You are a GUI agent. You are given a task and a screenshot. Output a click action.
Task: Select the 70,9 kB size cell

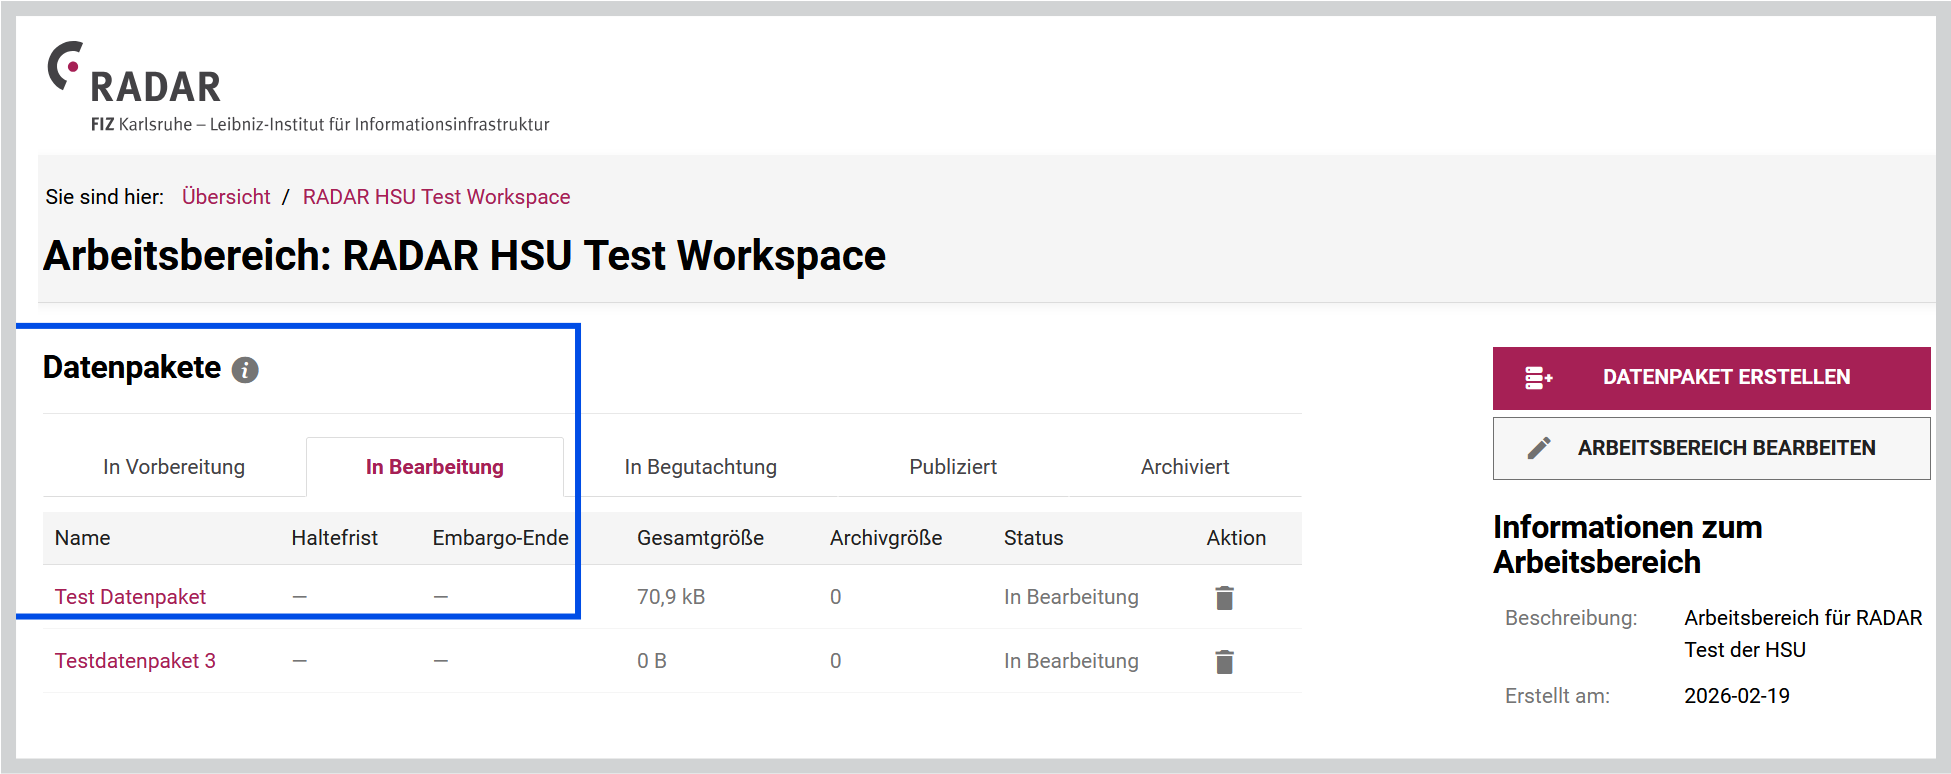(x=671, y=597)
